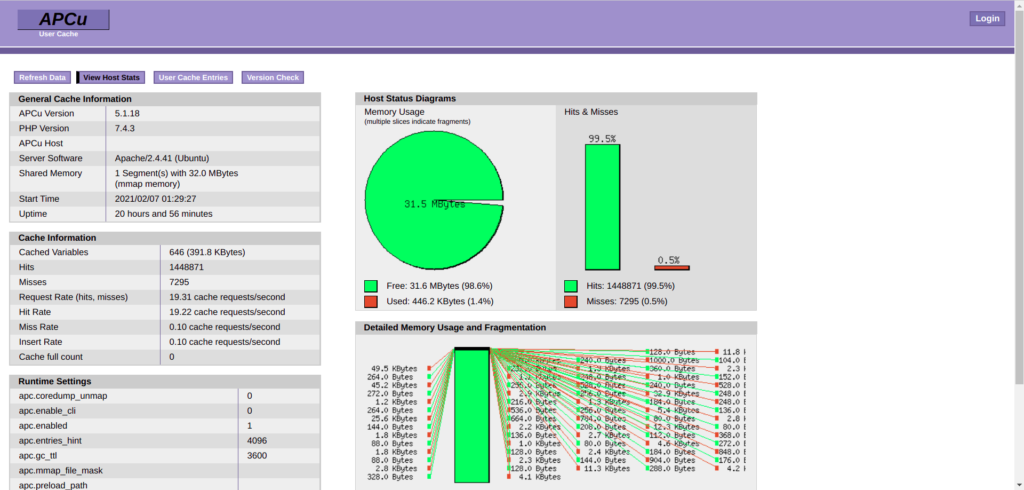Click the Detailed Memory Usage and Fragmentation heading
Image resolution: width=1024 pixels, height=490 pixels.
pos(455,327)
